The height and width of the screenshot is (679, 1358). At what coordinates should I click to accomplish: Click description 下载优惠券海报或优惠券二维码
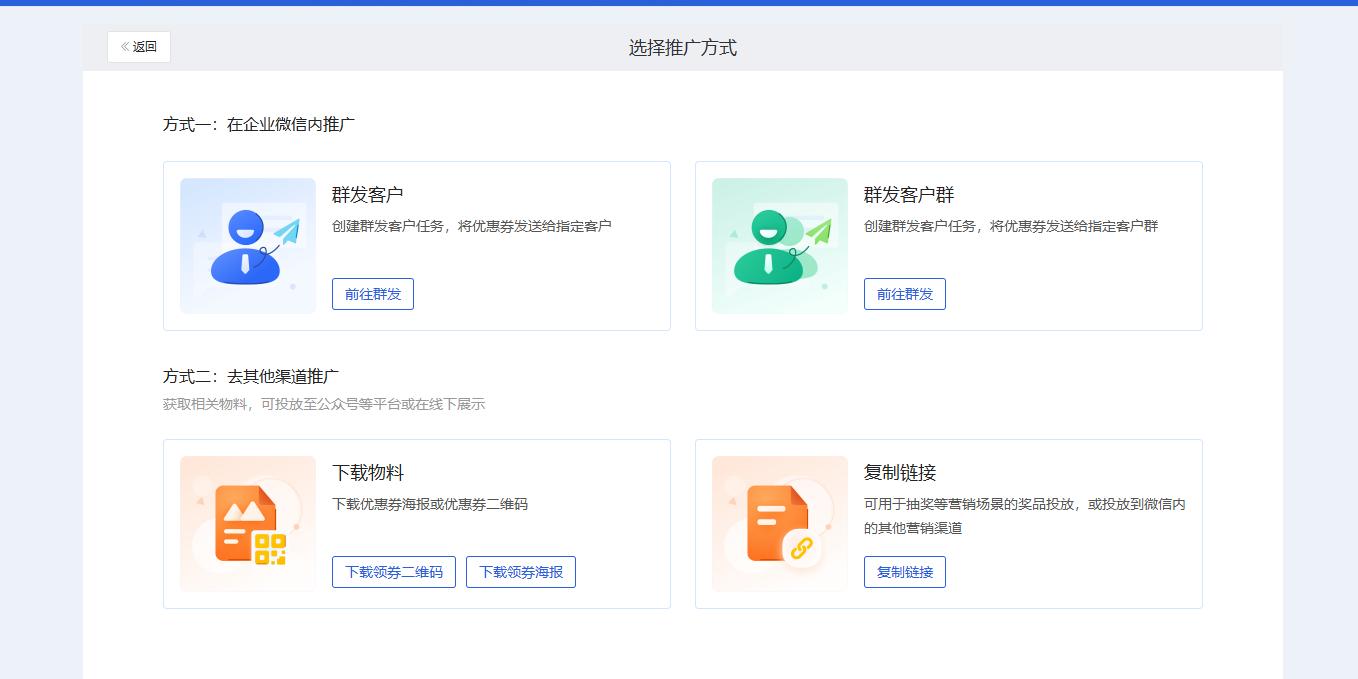pos(430,504)
